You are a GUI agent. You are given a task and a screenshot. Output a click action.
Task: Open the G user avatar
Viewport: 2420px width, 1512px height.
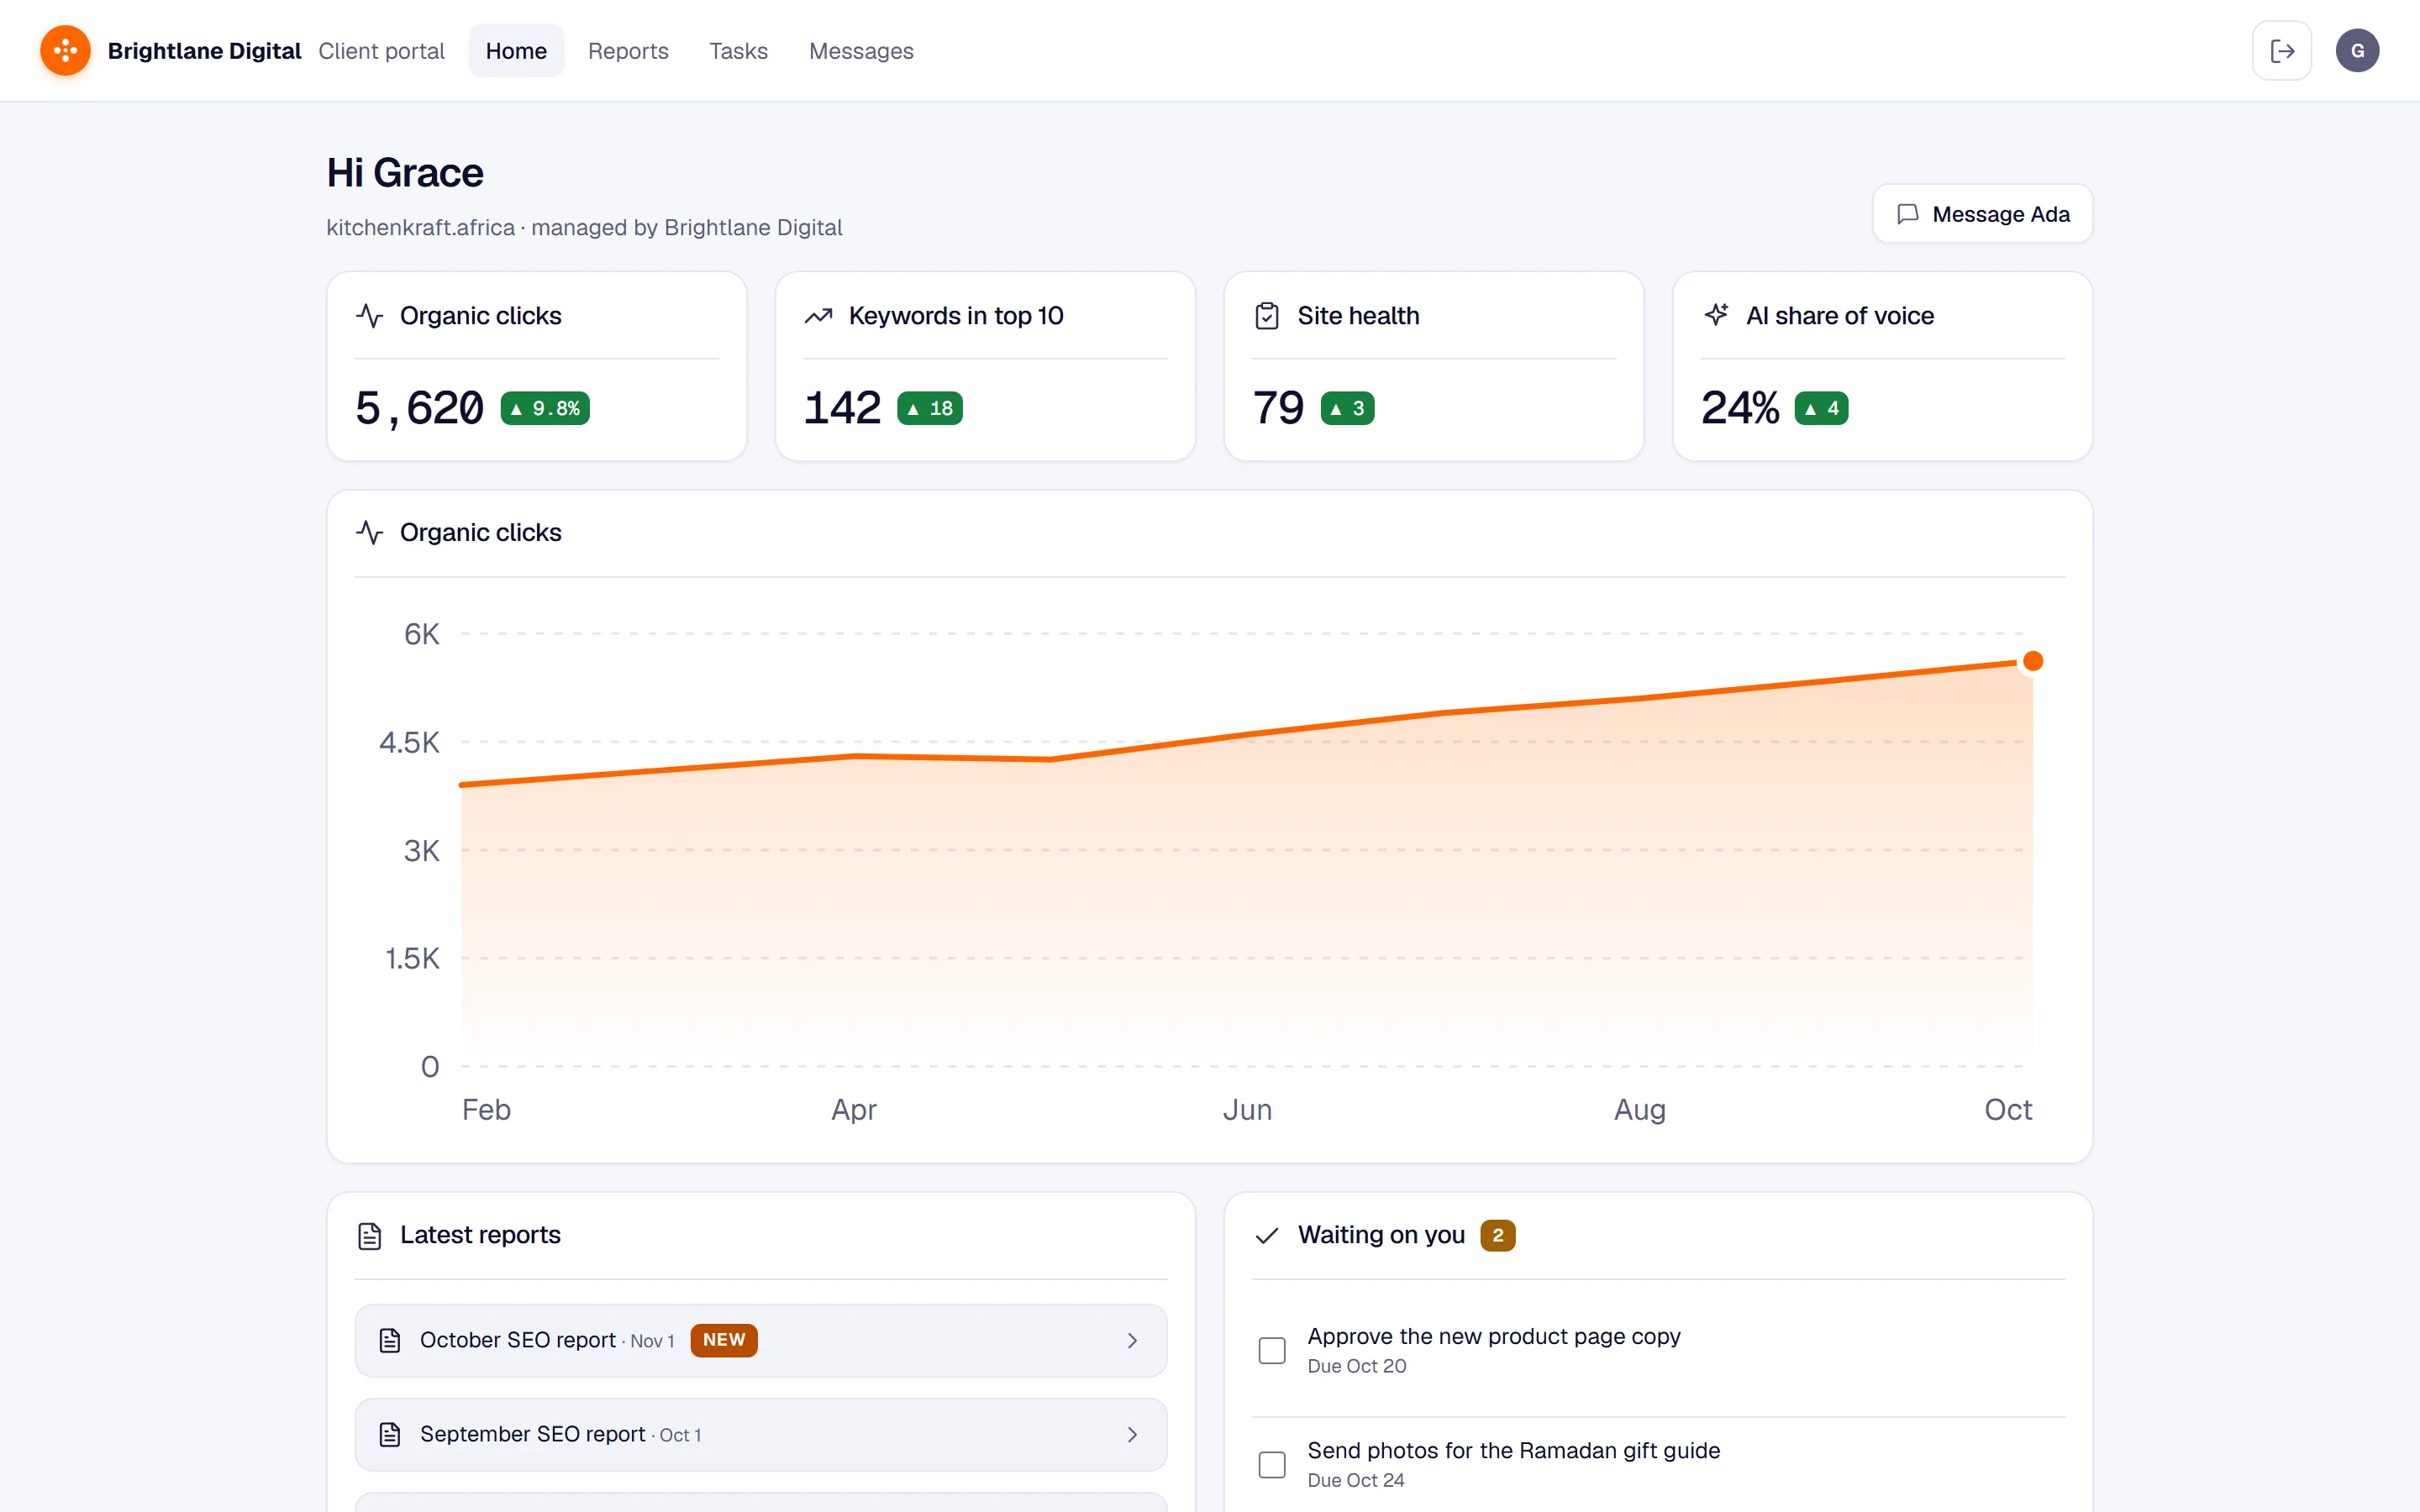pos(2357,50)
